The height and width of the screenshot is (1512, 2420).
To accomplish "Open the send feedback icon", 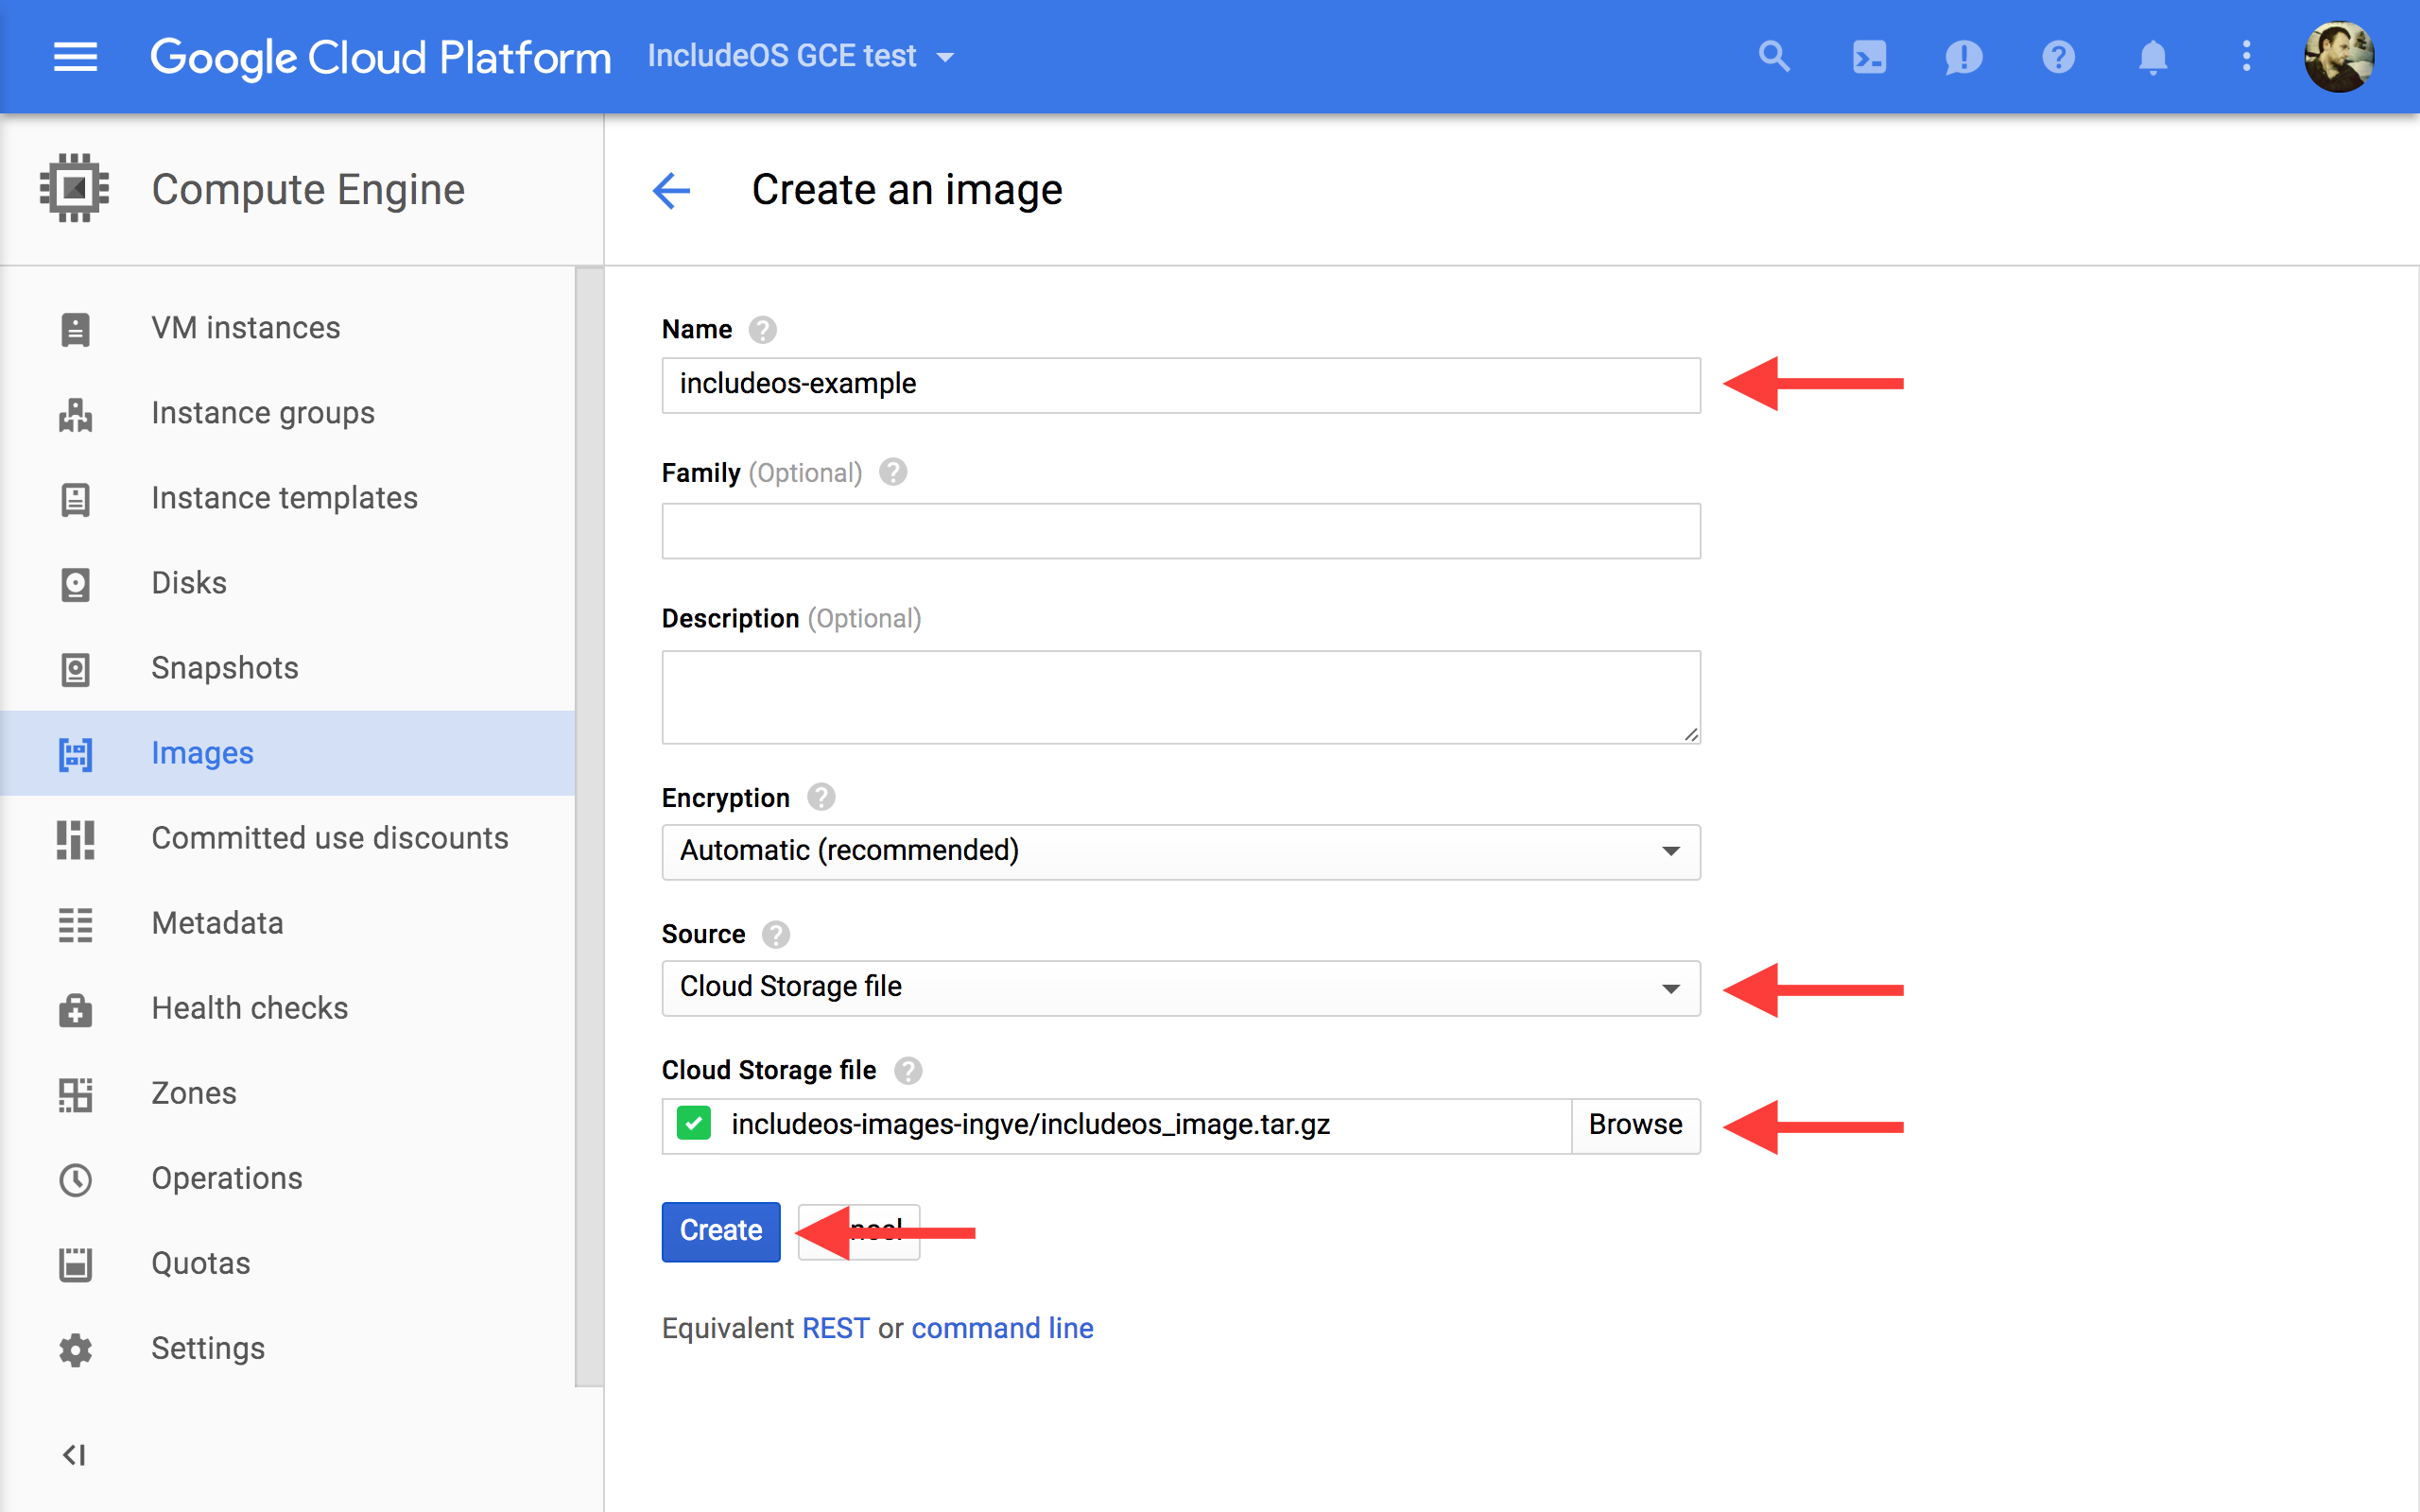I will 1963,57.
